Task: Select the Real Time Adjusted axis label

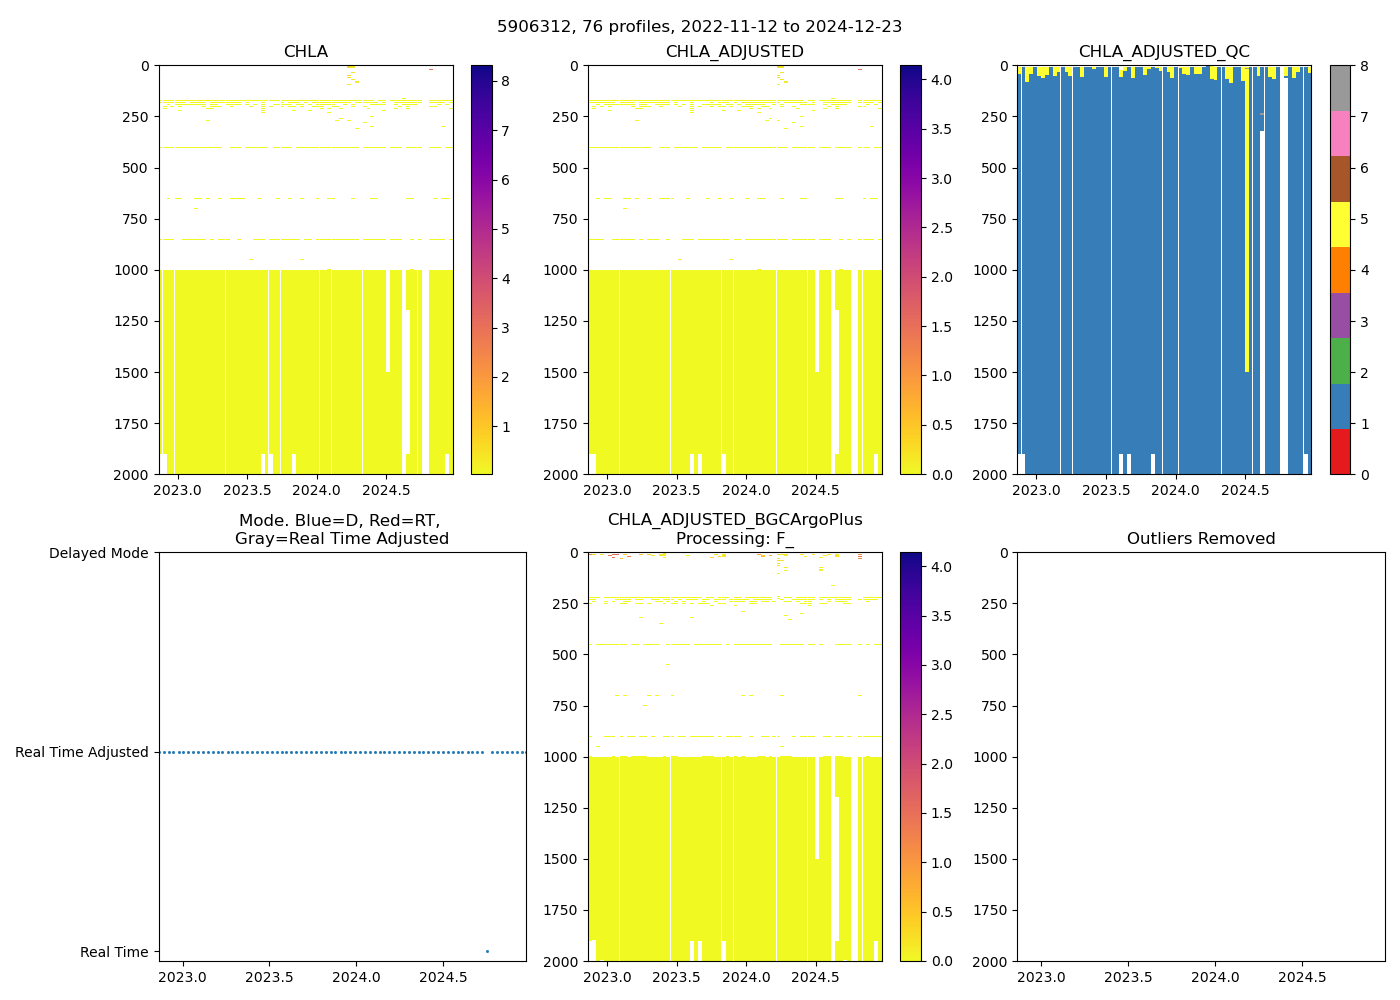Action: click(x=81, y=753)
